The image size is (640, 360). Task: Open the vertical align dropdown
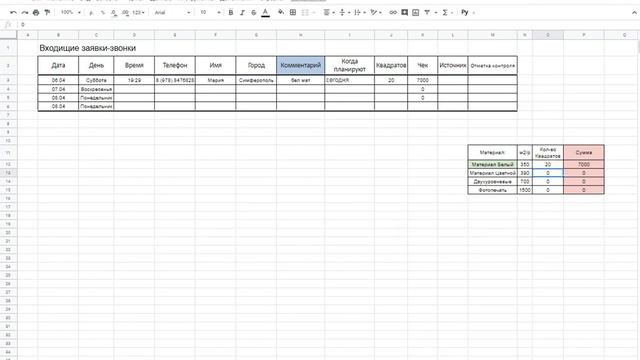point(344,13)
